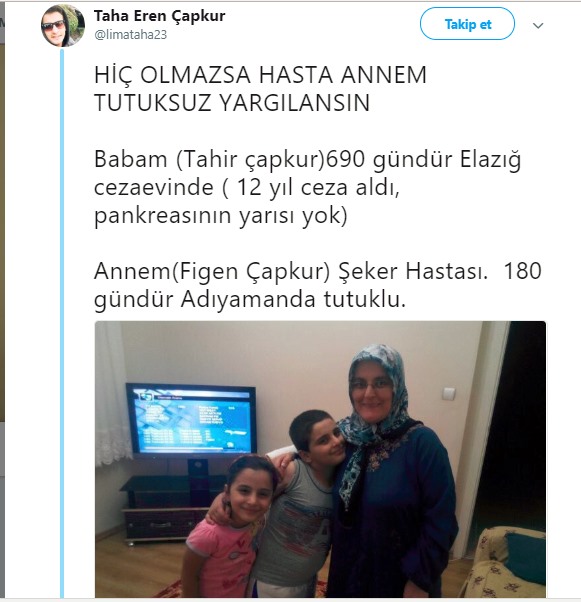Screen dimensions: 581x602
Task: Select the paragraph starting with Babam (Tahir çapkur)
Action: pos(307,187)
